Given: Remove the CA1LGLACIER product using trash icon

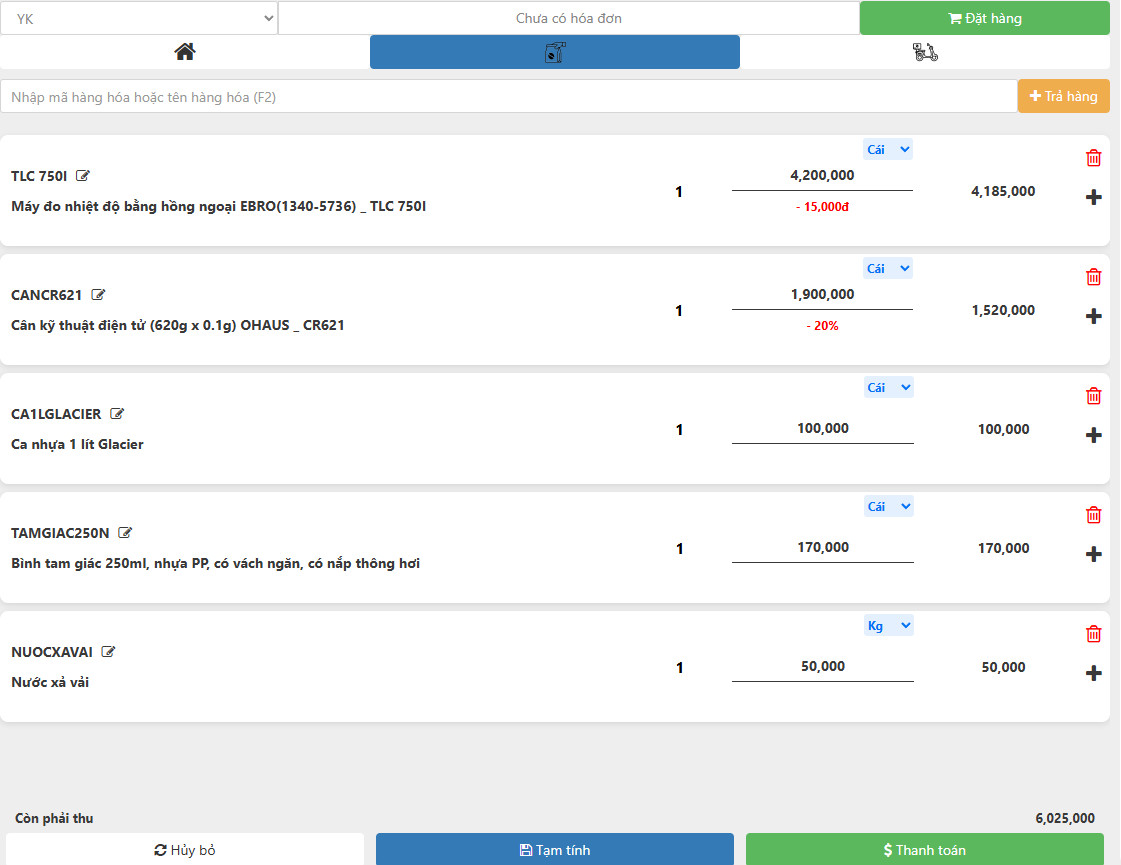Looking at the screenshot, I should (x=1093, y=396).
